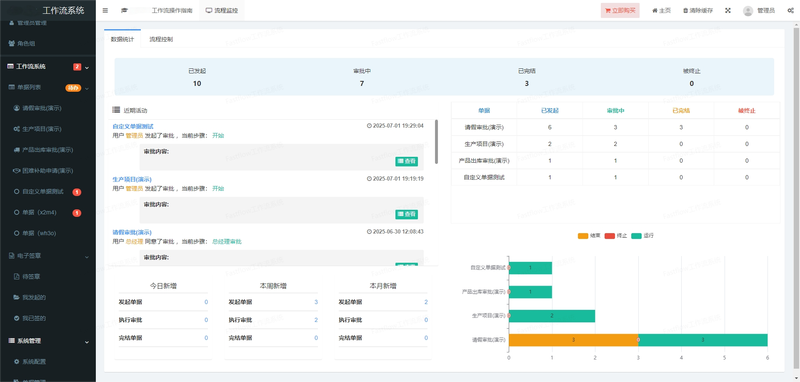The width and height of the screenshot is (800, 382).
Task: Click the 被终止 column header in table
Action: click(746, 110)
